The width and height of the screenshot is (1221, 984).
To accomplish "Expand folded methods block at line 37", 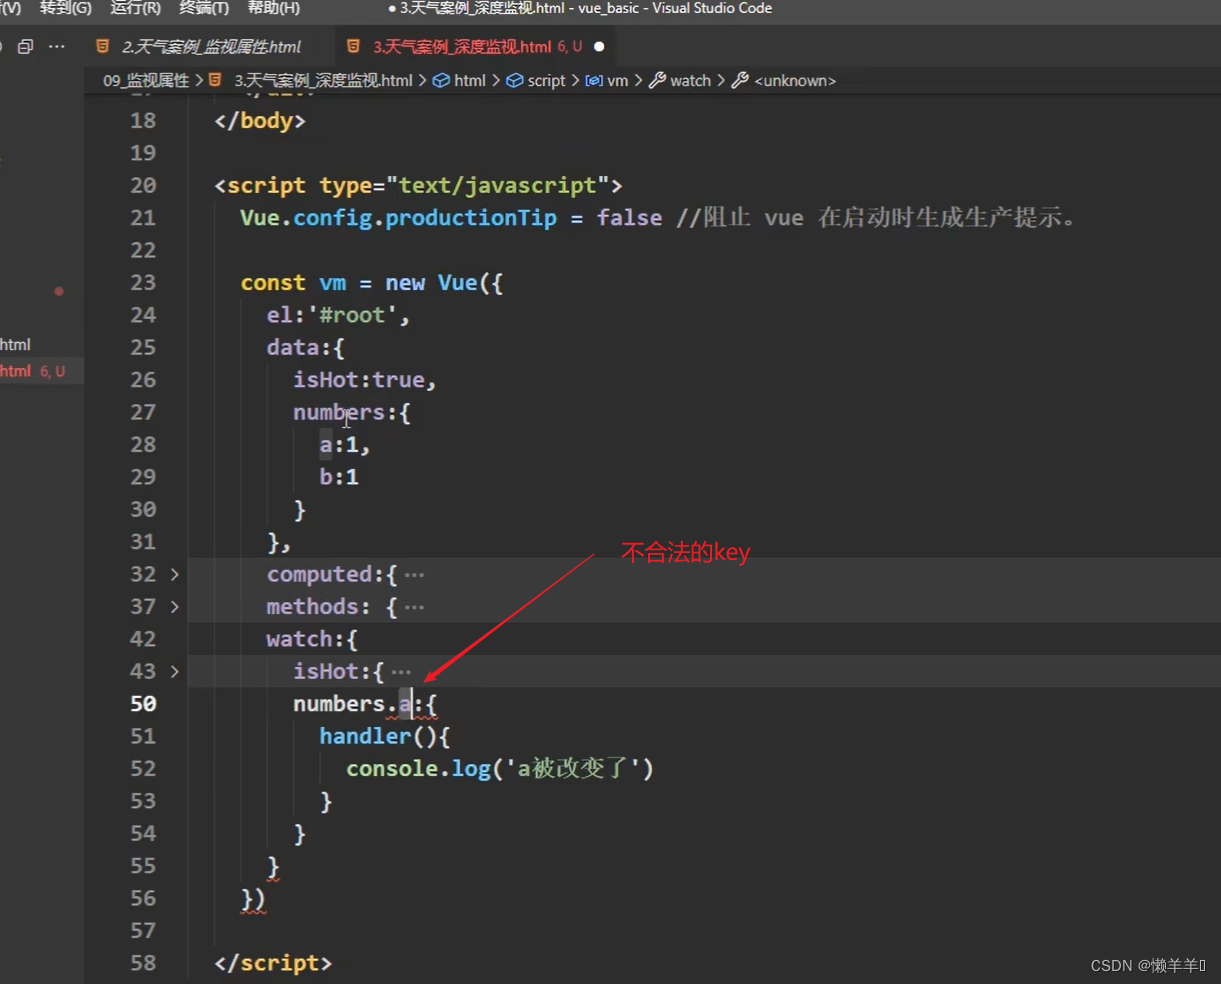I will tap(175, 607).
